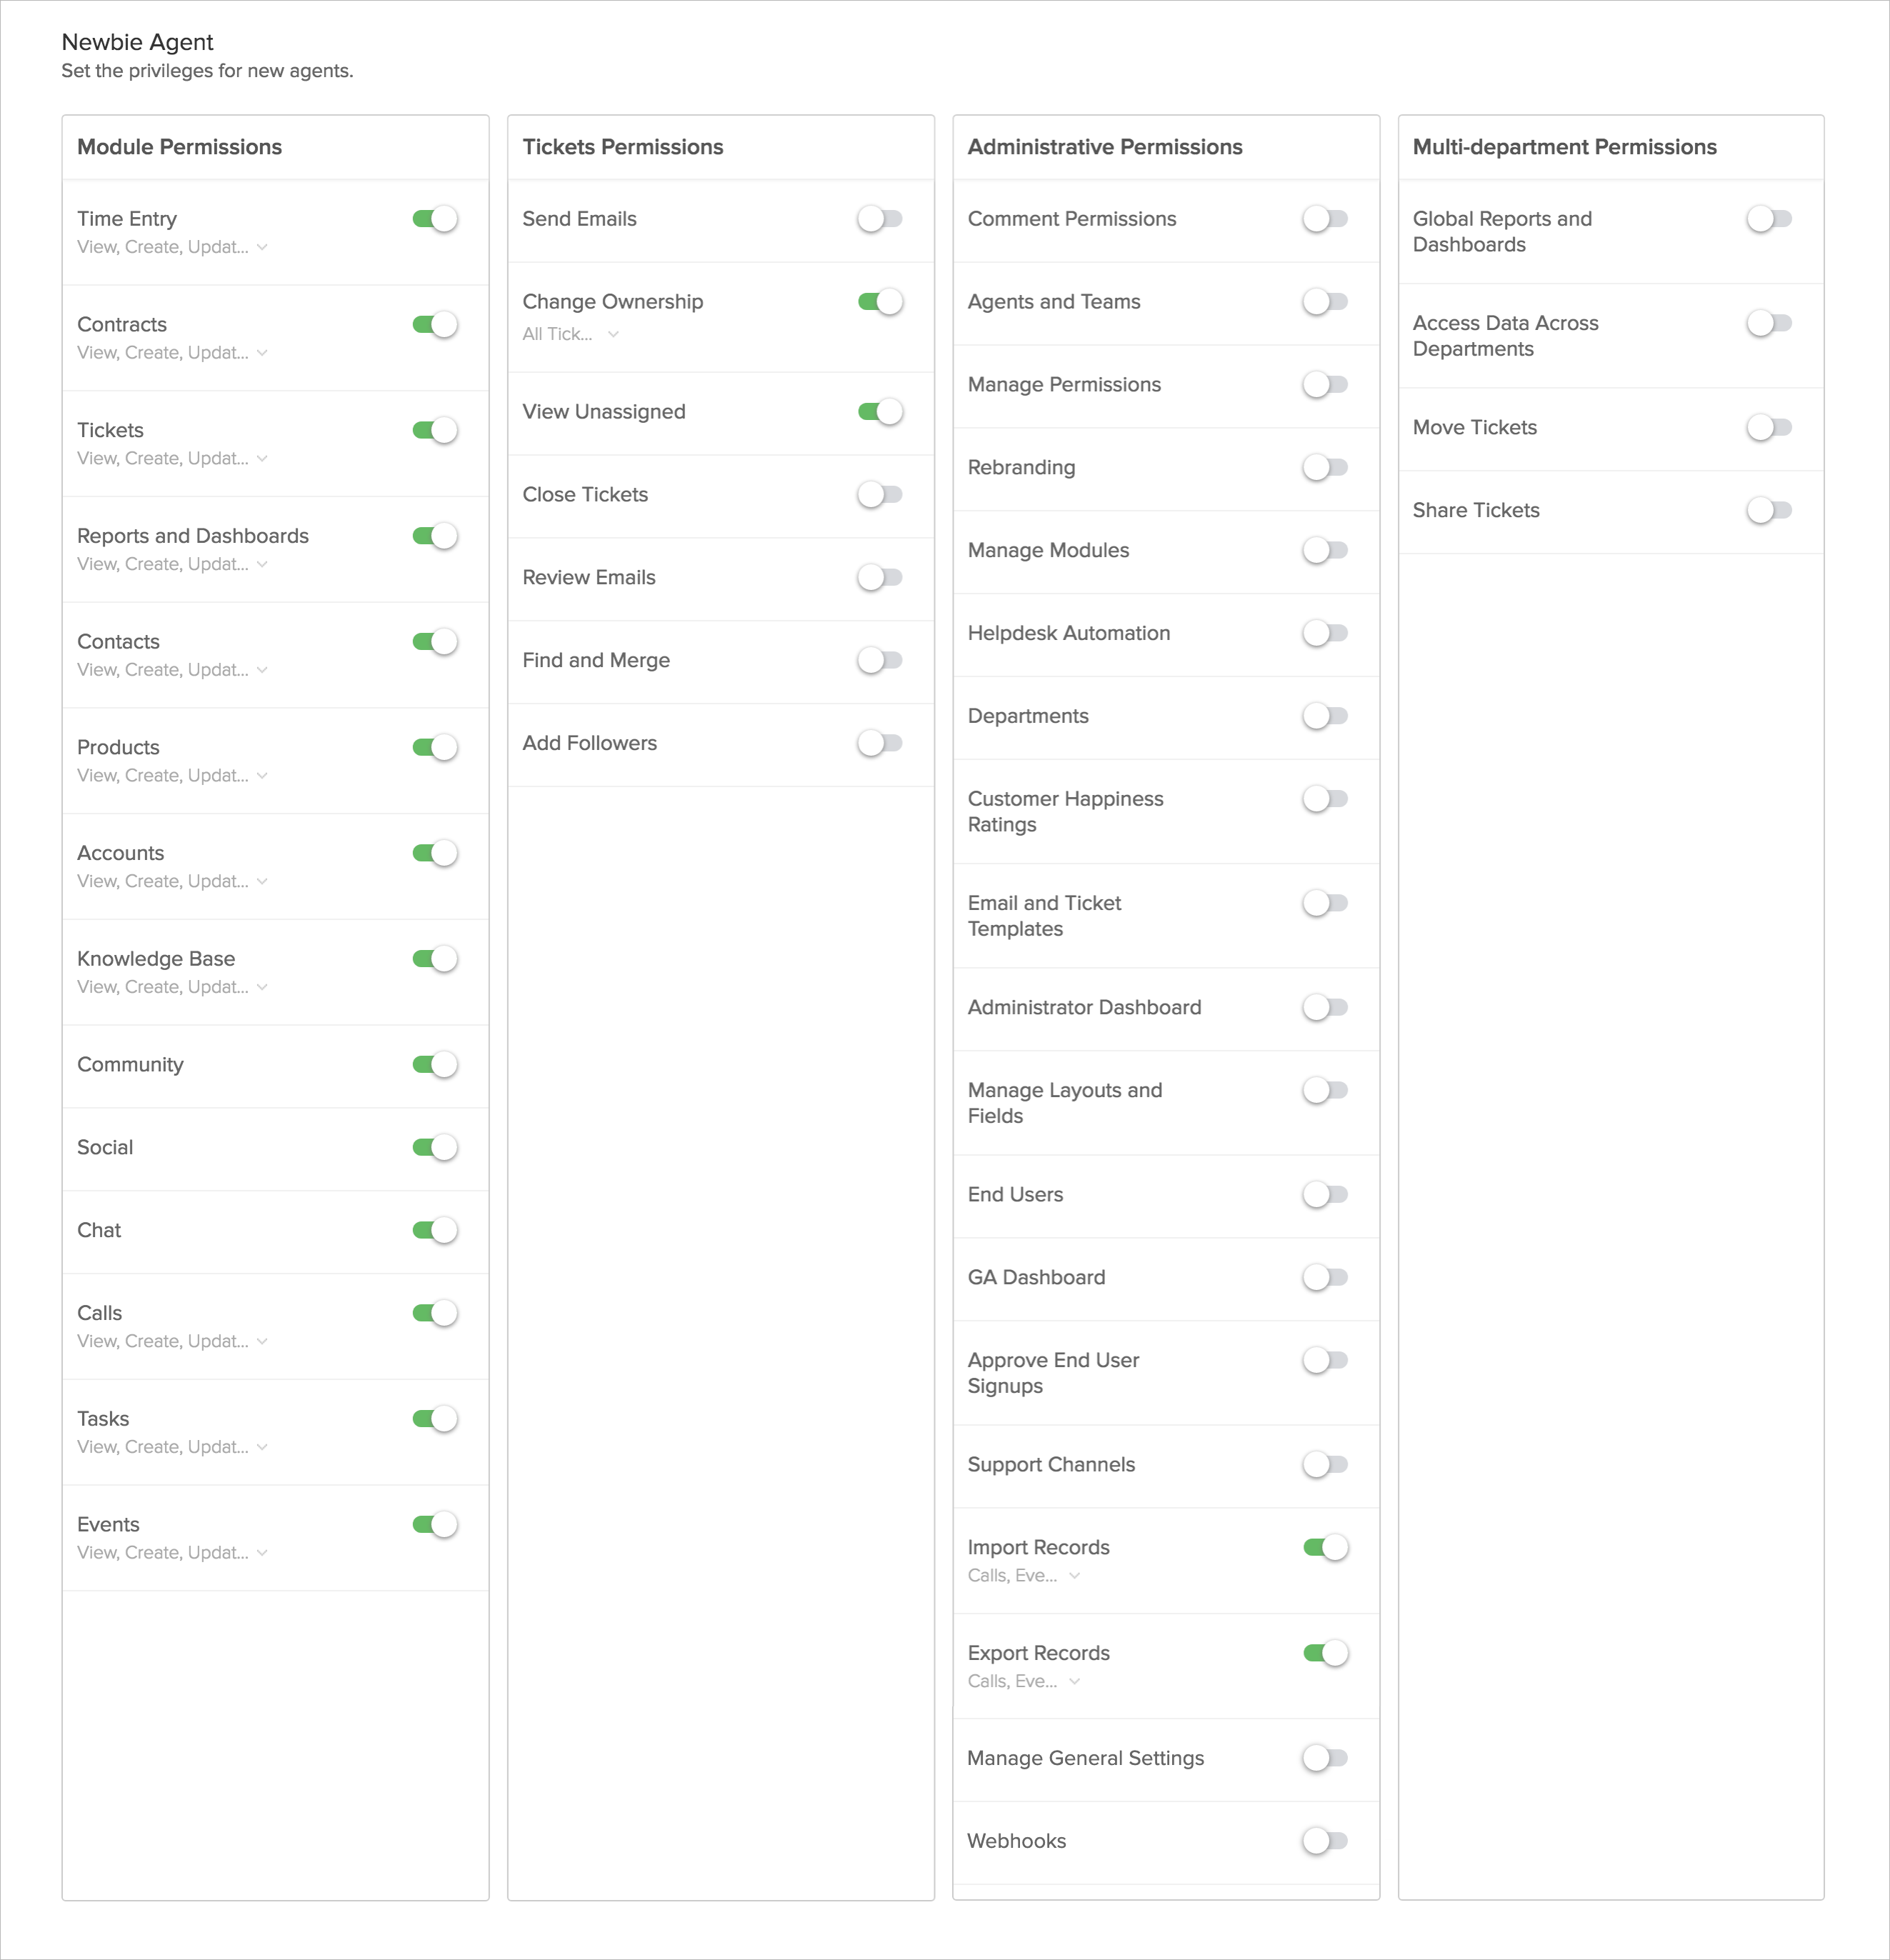Expand Export Records modules dropdown
Image resolution: width=1890 pixels, height=1960 pixels.
(x=1024, y=1682)
